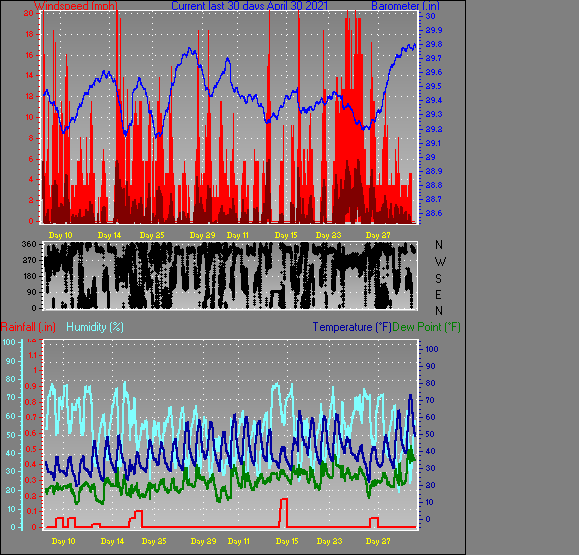
Task: Click the Day 14 label under wind chart
Action: coord(109,235)
